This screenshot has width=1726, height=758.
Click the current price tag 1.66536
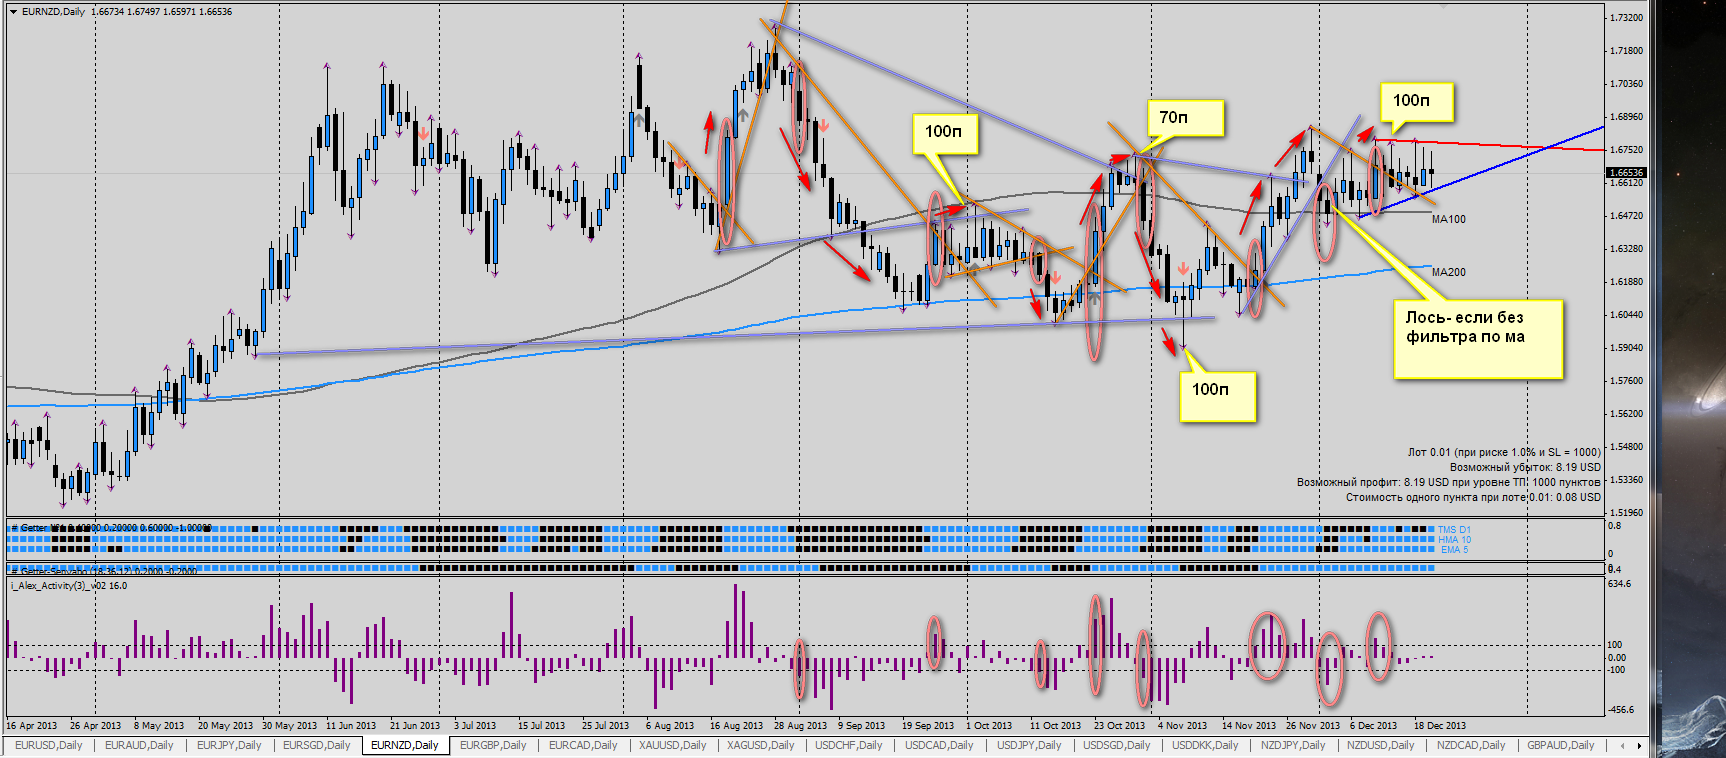(x=1626, y=172)
